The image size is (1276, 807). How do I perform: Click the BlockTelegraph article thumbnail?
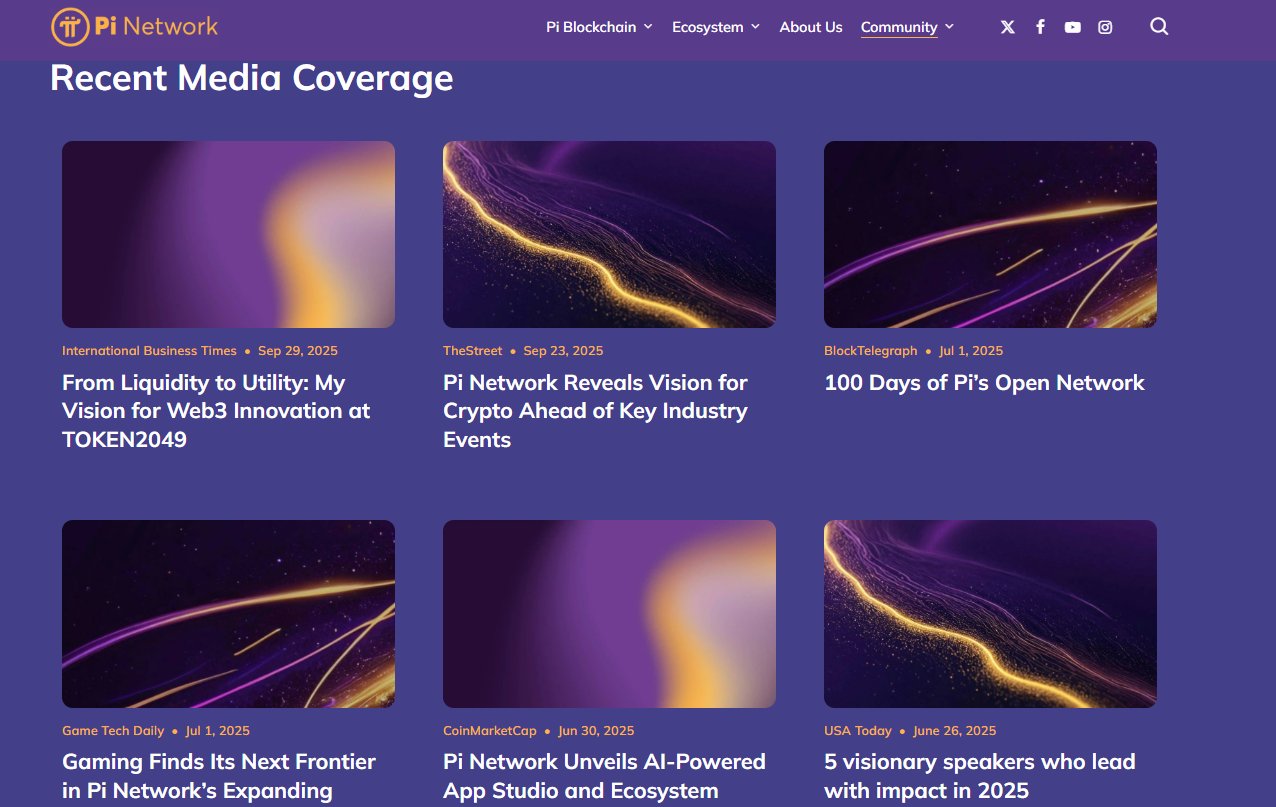[x=990, y=234]
